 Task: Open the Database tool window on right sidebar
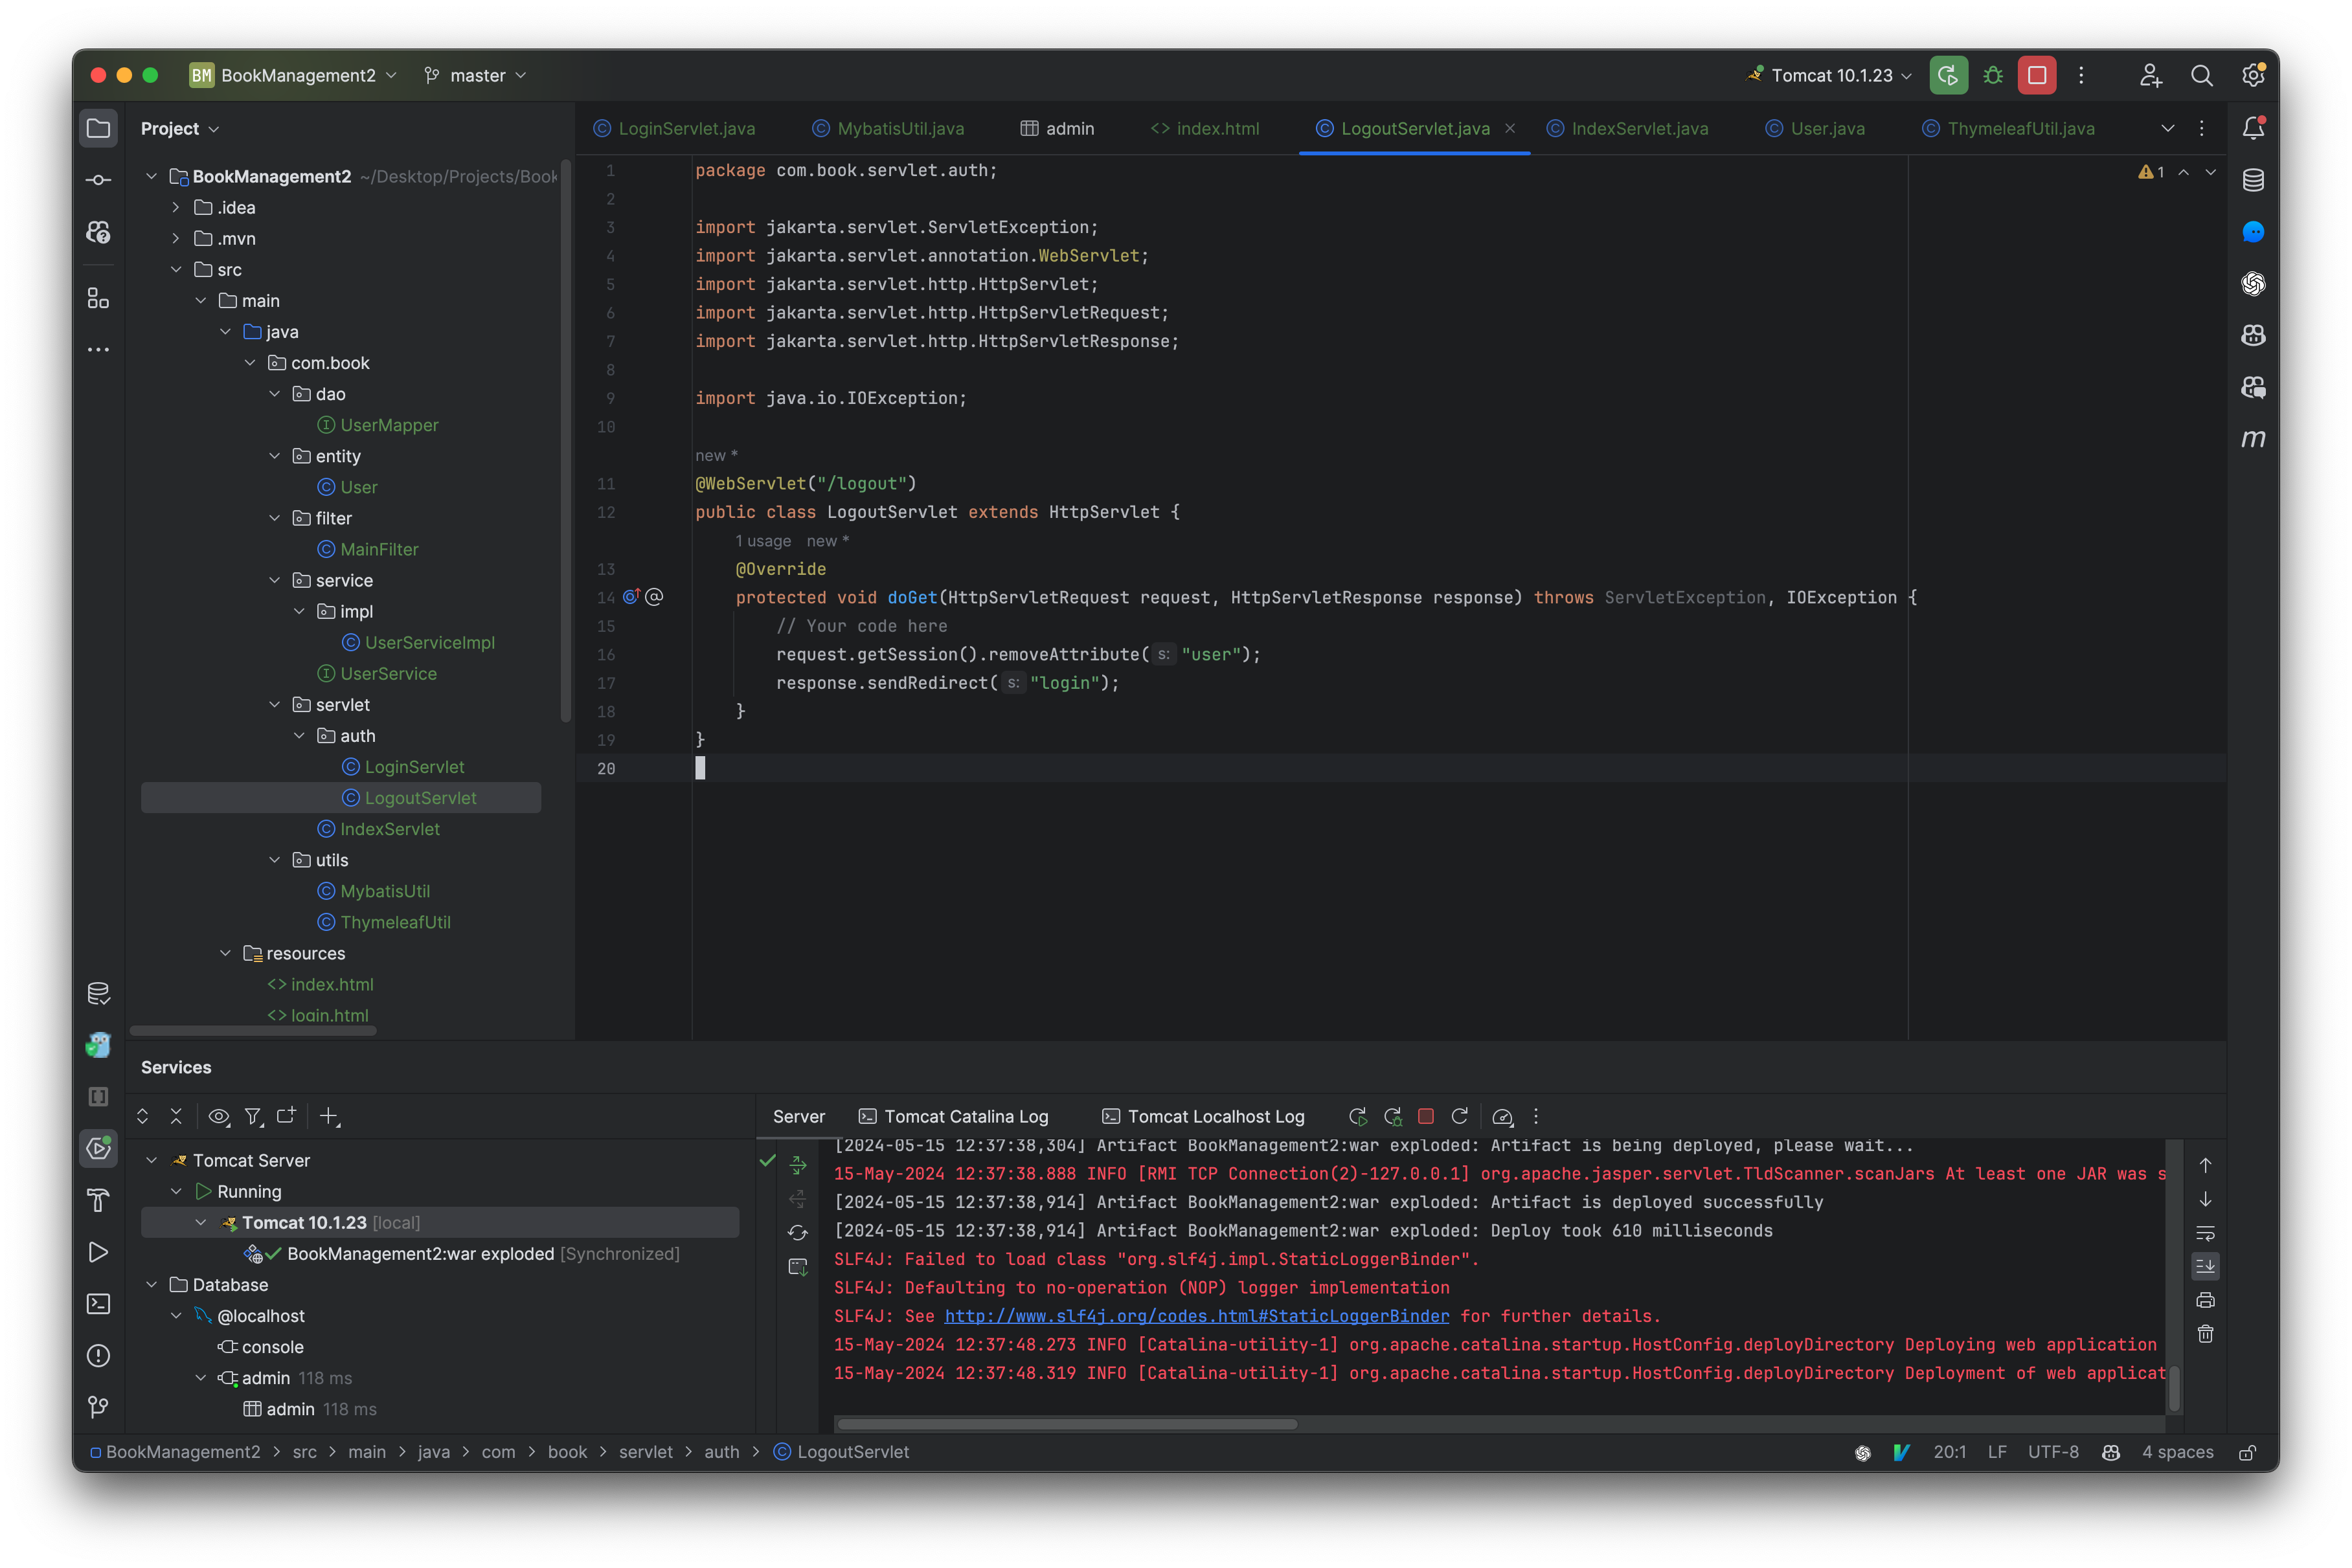[x=2254, y=180]
